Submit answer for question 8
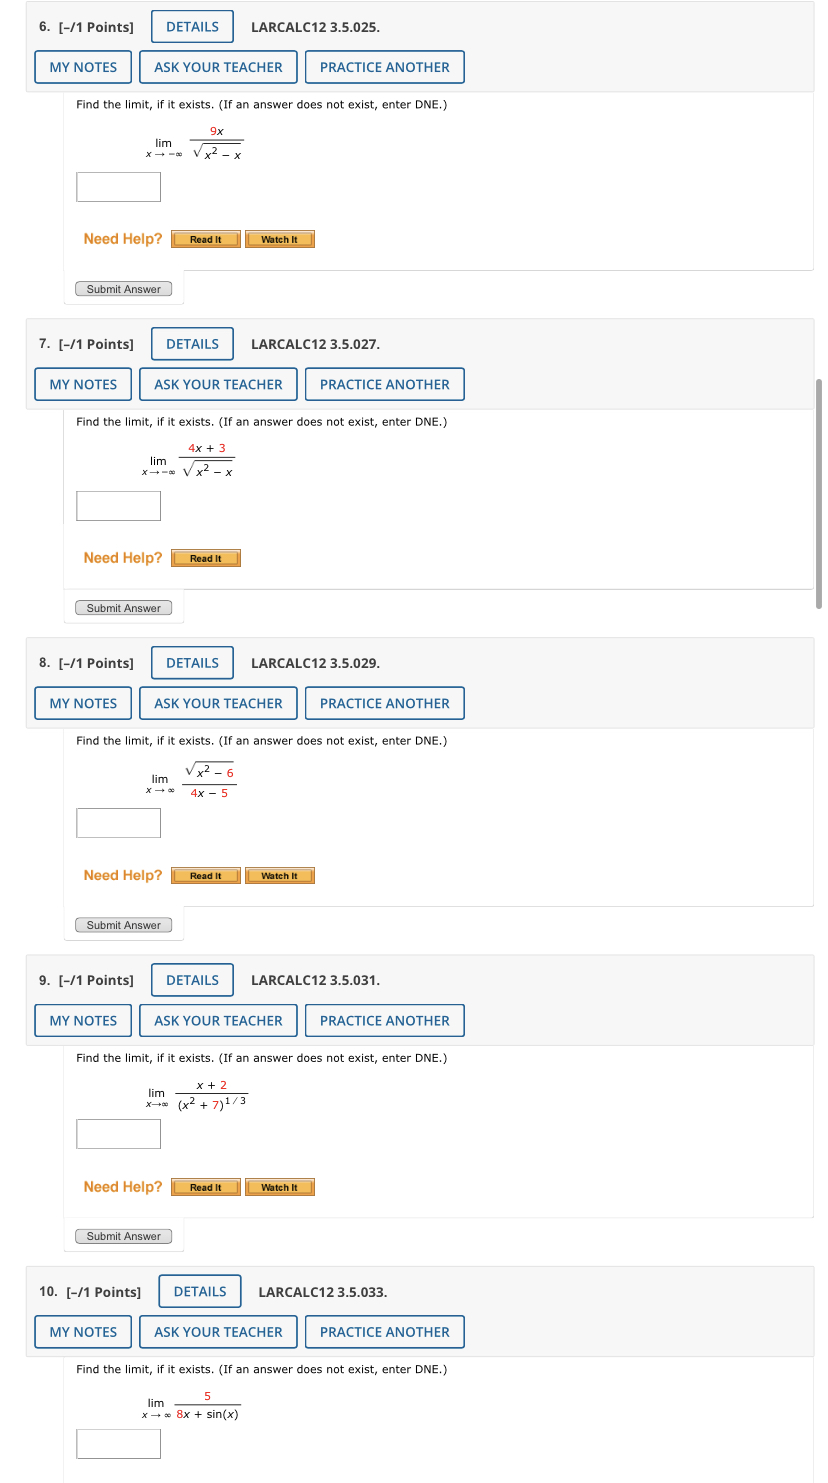828x1483 pixels. coord(123,924)
